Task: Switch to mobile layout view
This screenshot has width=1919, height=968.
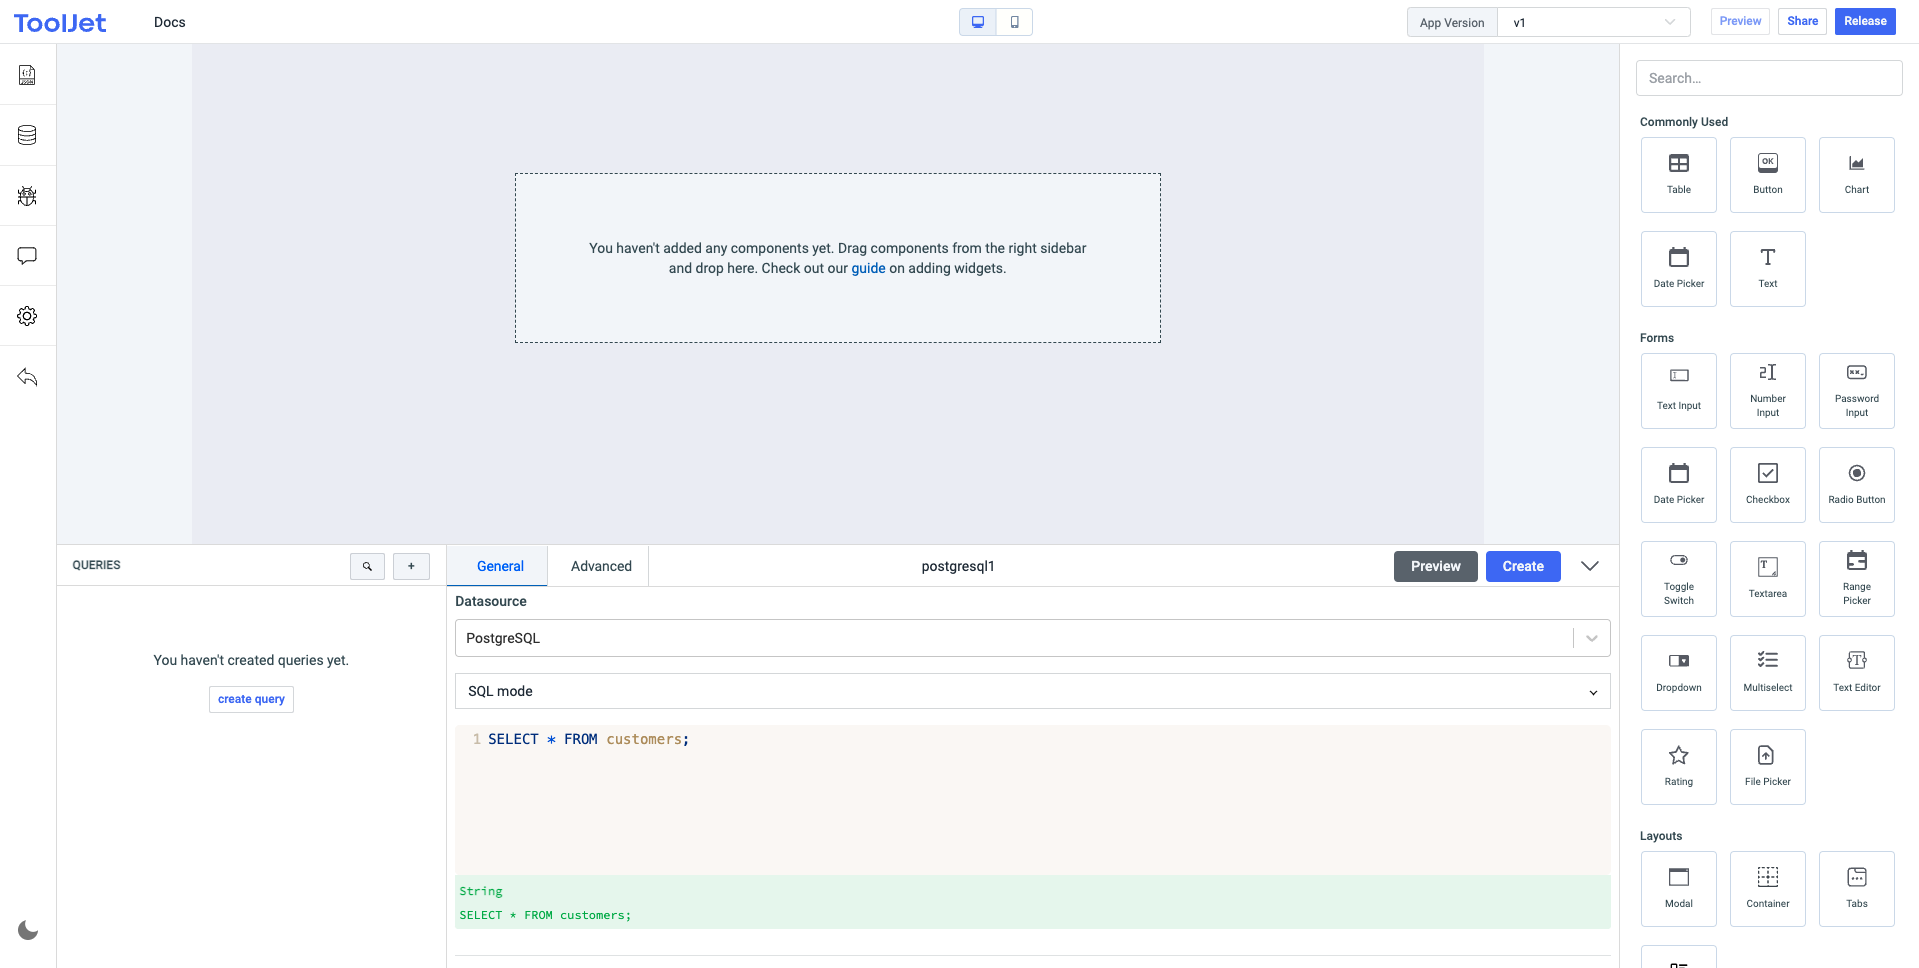Action: pyautogui.click(x=1014, y=22)
